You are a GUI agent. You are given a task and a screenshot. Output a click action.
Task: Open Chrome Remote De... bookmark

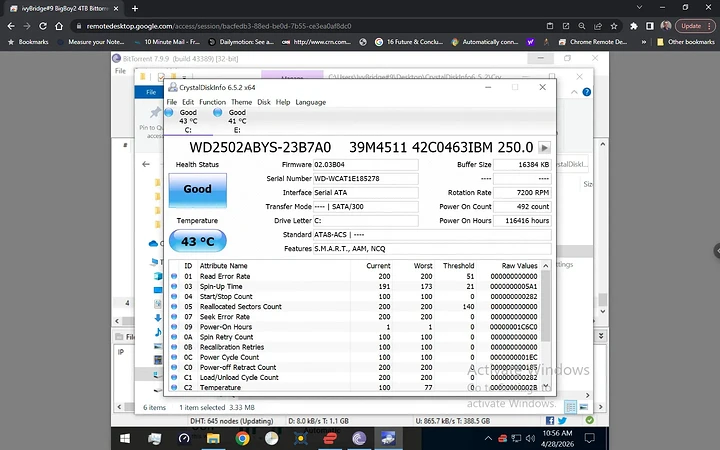[593, 42]
